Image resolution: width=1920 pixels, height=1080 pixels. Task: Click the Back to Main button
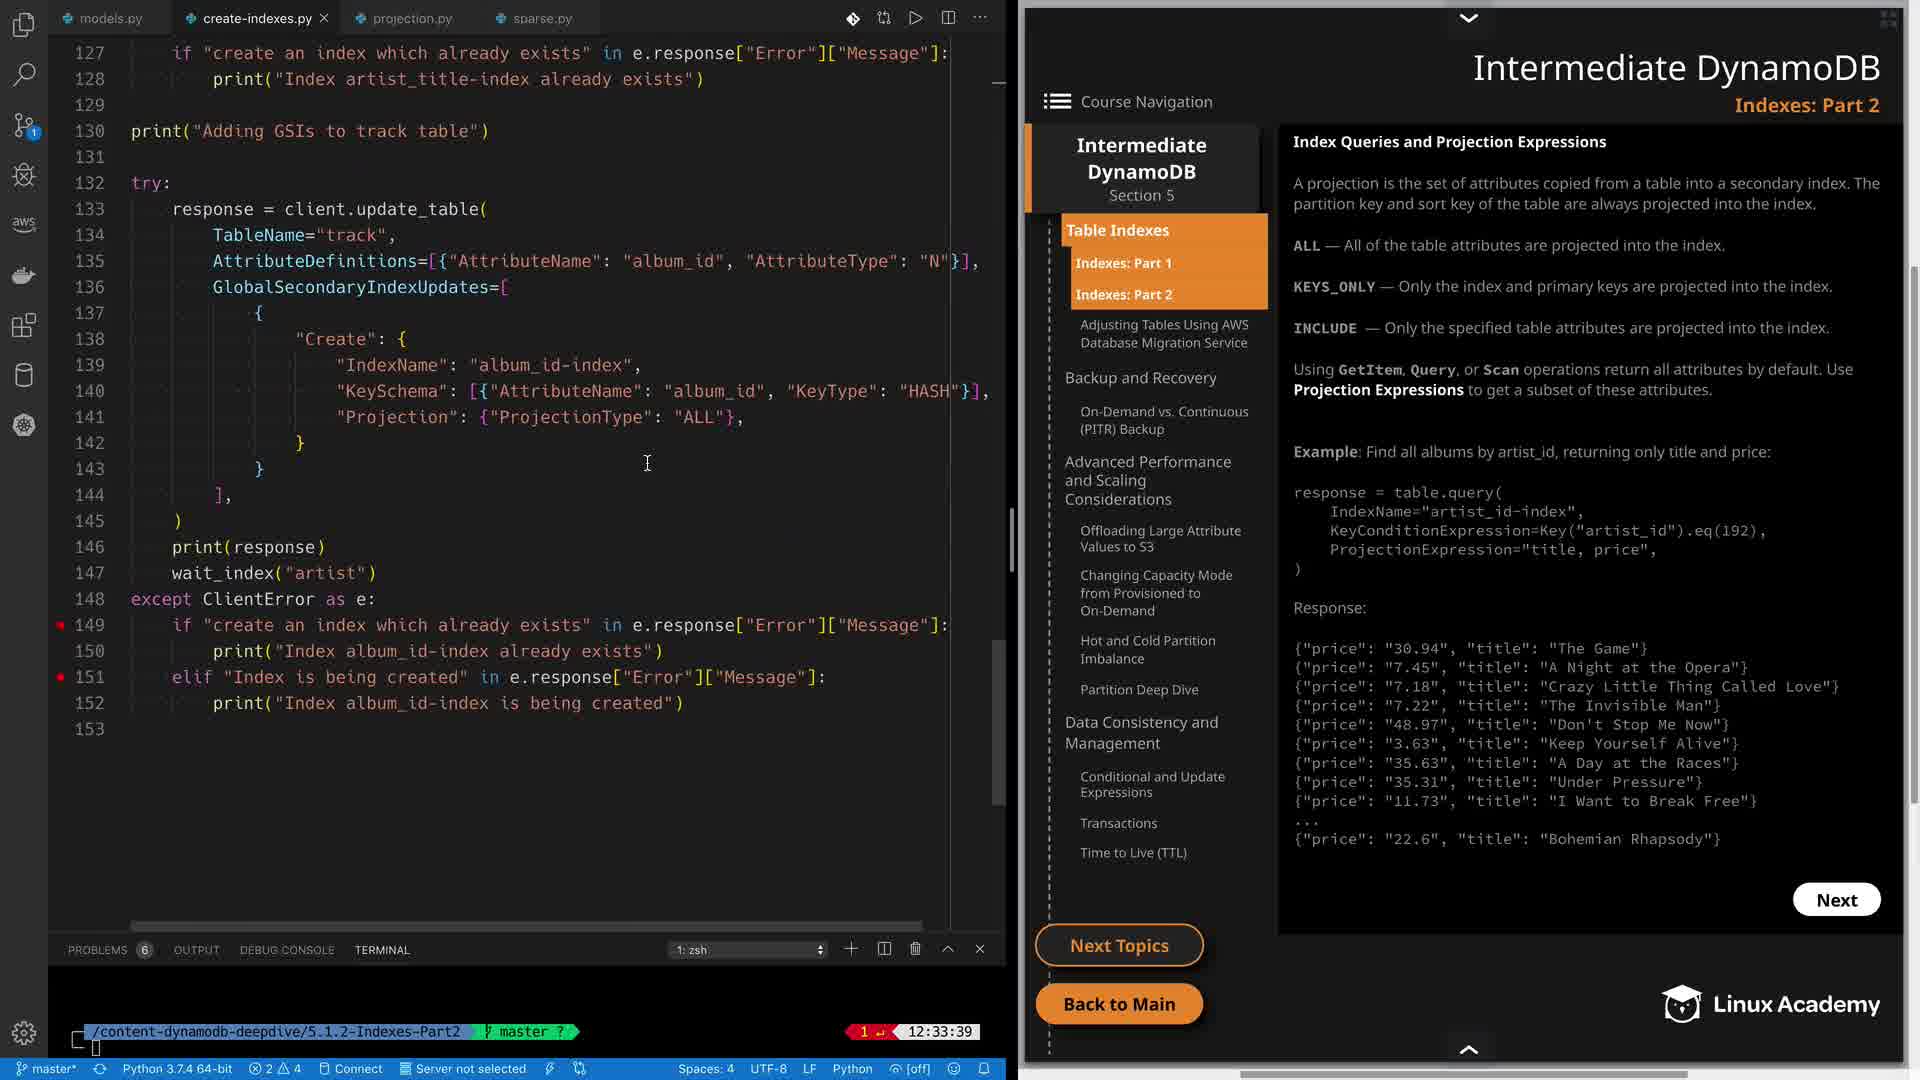(1119, 1004)
